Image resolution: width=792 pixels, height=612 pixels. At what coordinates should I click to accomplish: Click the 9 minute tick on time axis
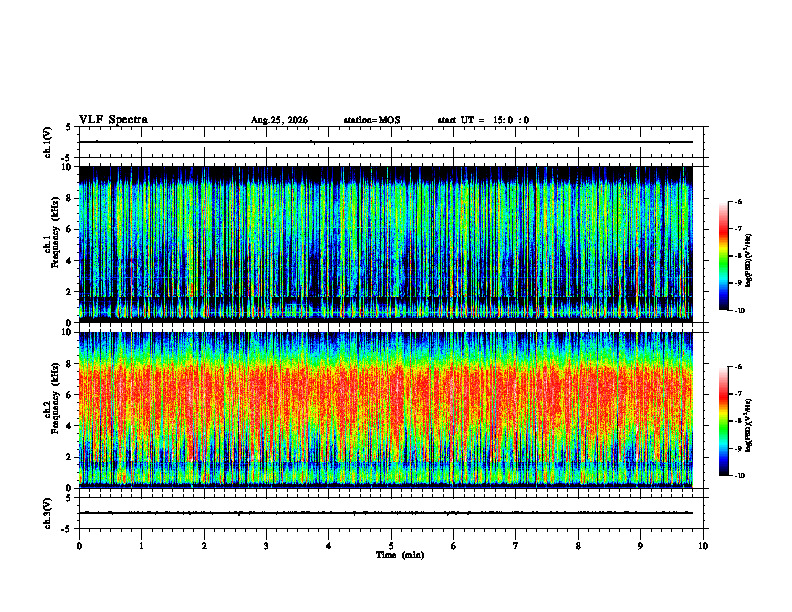pyautogui.click(x=640, y=546)
